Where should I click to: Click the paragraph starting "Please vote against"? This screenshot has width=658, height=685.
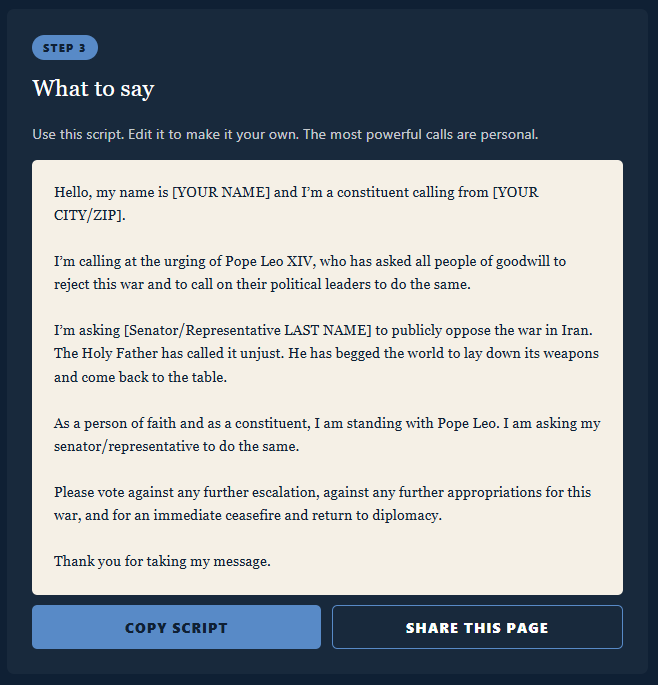(322, 504)
